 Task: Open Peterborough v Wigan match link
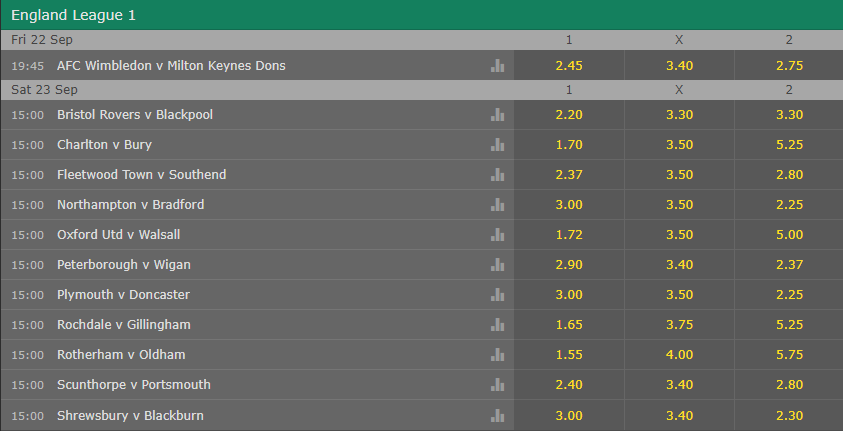[x=124, y=264]
